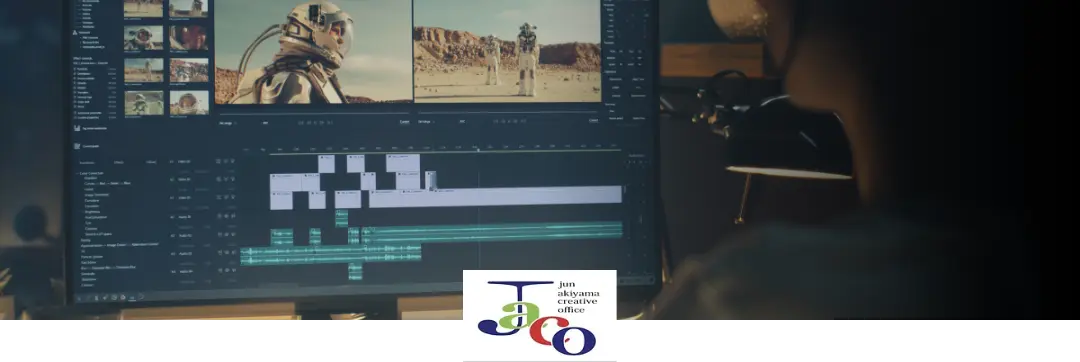Toggle the mute control on the bottom audio track
The height and width of the screenshot is (362, 1080).
coord(225,271)
